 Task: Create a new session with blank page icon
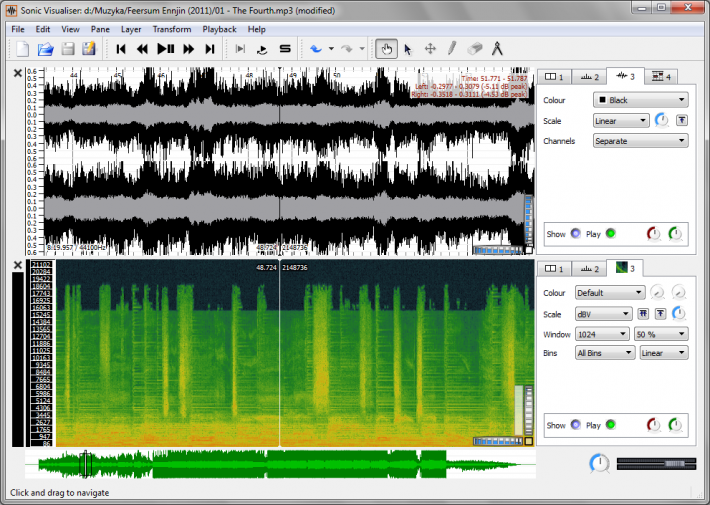pyautogui.click(x=23, y=49)
